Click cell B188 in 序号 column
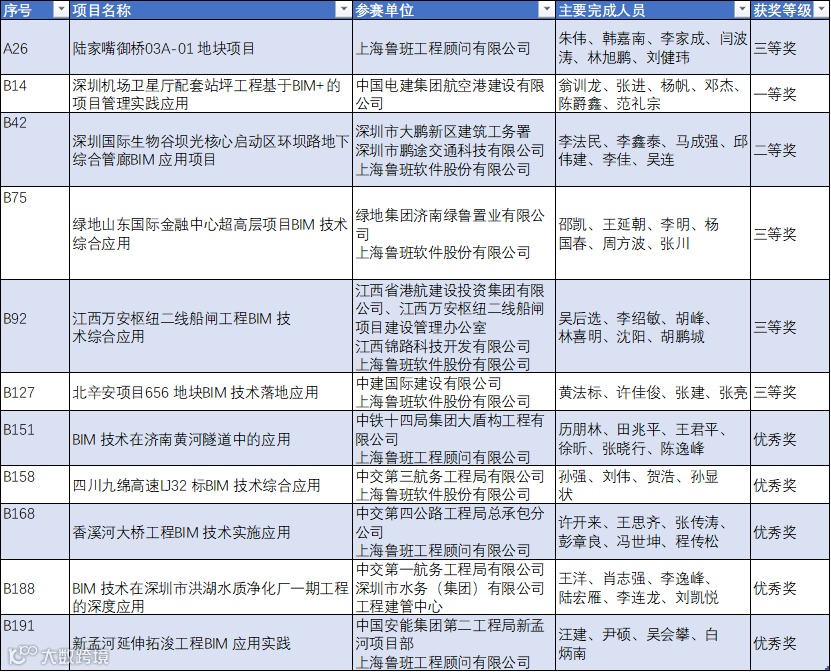 (x=35, y=587)
